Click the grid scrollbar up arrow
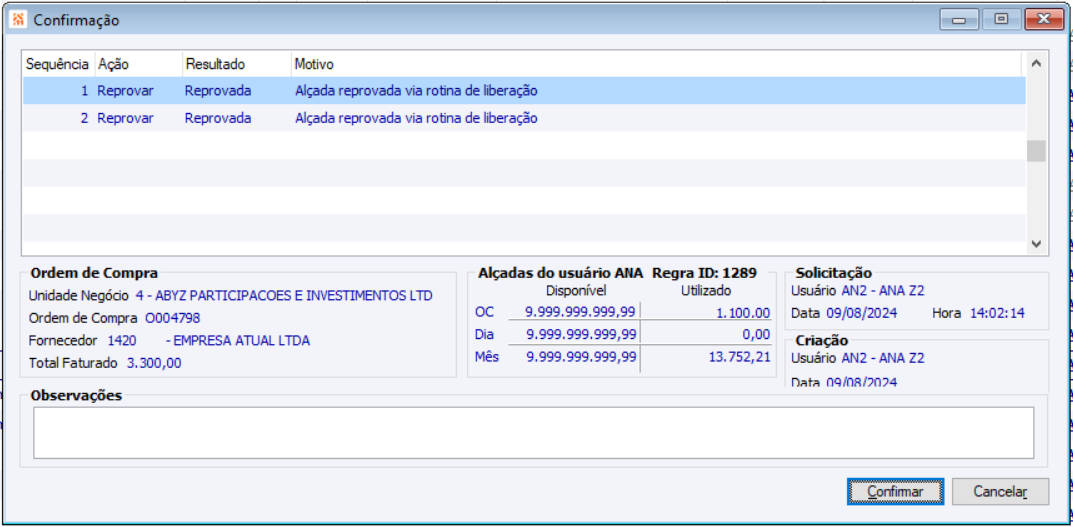 (x=1036, y=64)
